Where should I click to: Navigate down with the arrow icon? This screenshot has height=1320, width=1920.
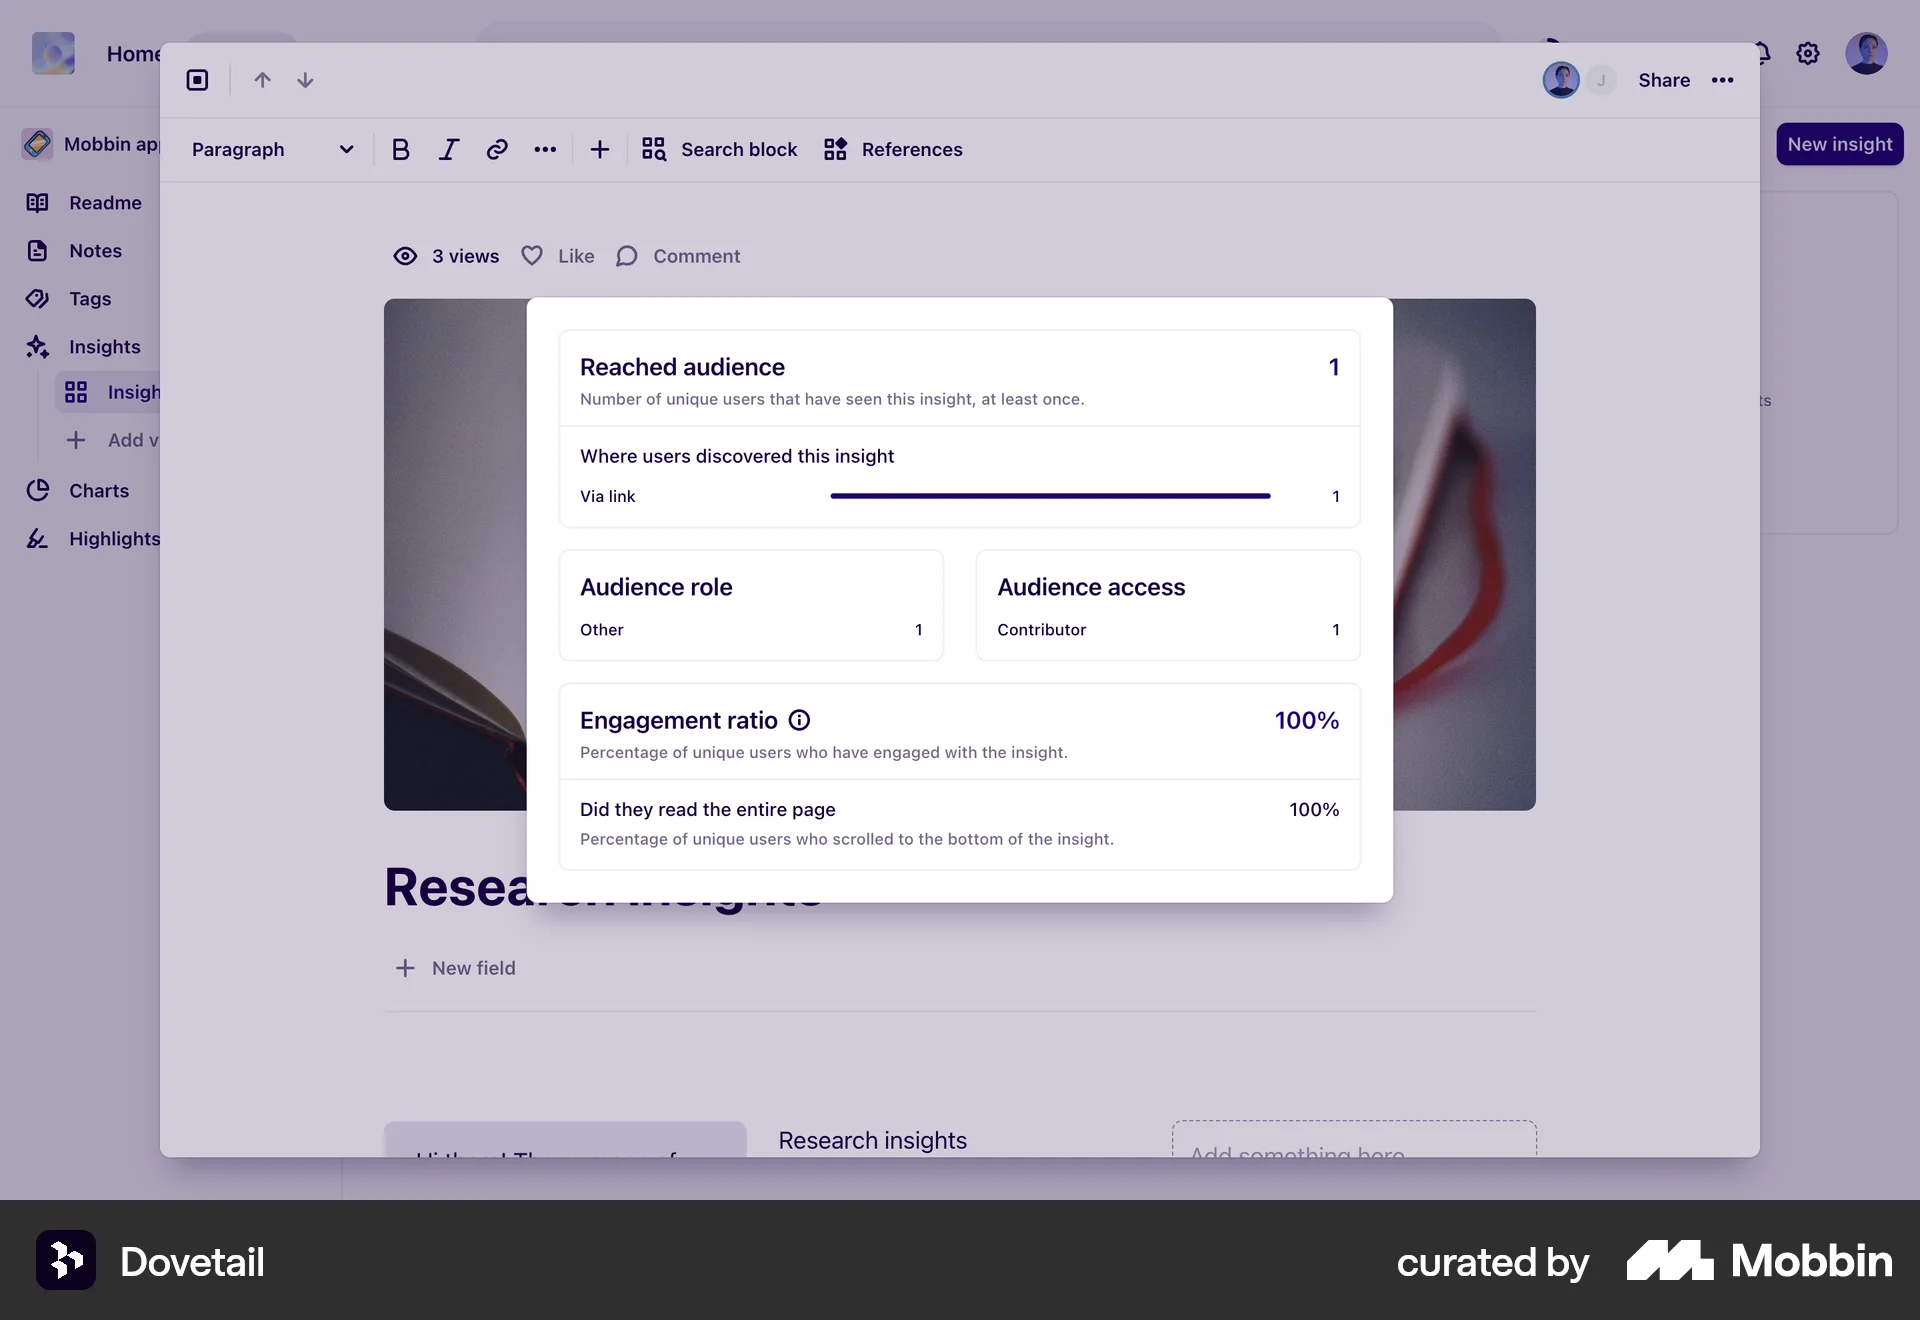(305, 80)
